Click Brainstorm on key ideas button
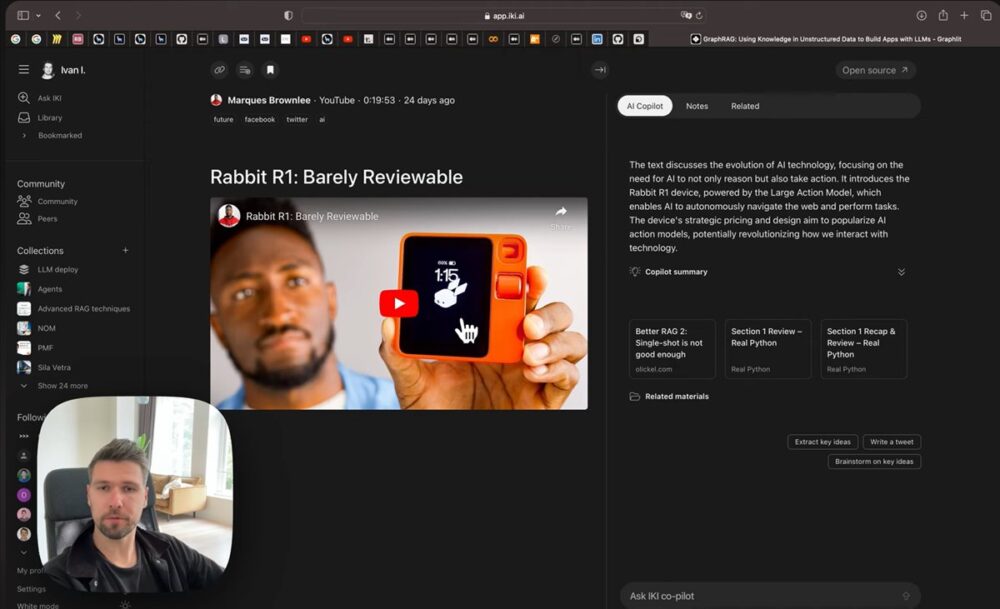 (x=874, y=461)
